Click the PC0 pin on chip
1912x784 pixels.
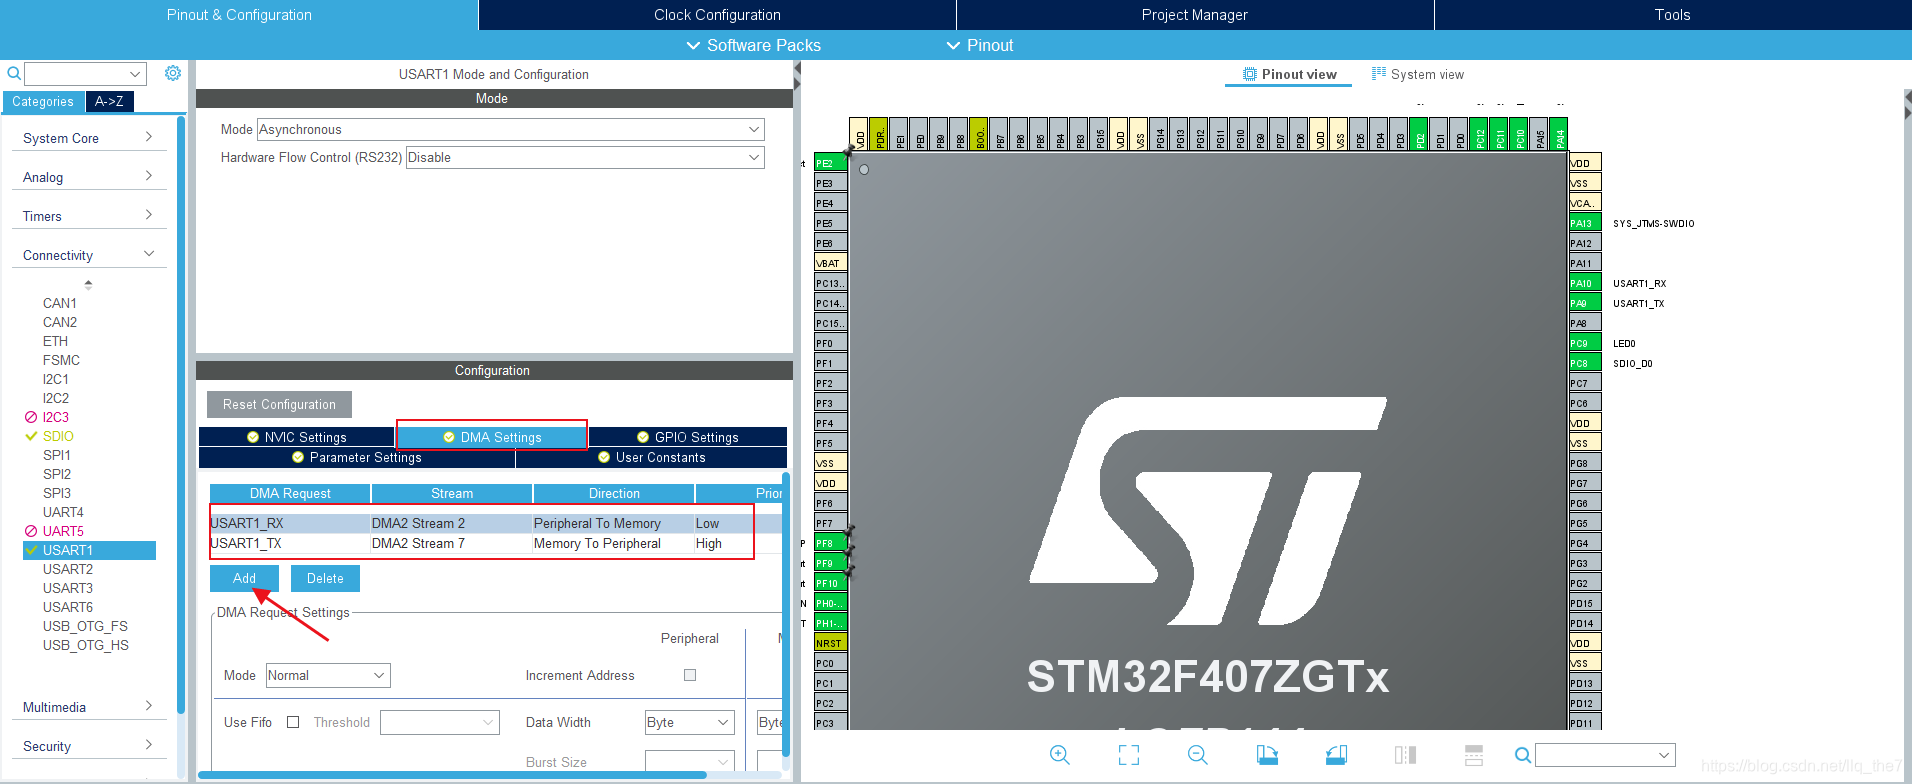pyautogui.click(x=831, y=663)
